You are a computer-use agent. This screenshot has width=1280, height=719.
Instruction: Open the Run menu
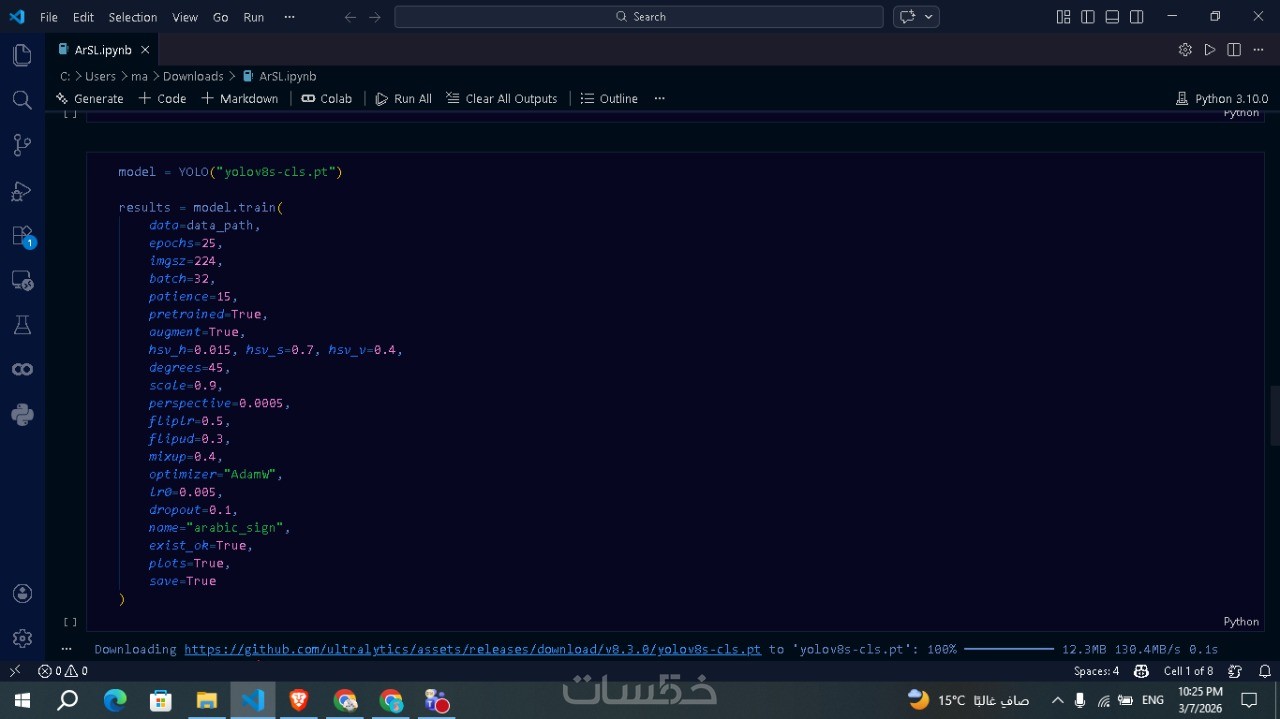(254, 17)
